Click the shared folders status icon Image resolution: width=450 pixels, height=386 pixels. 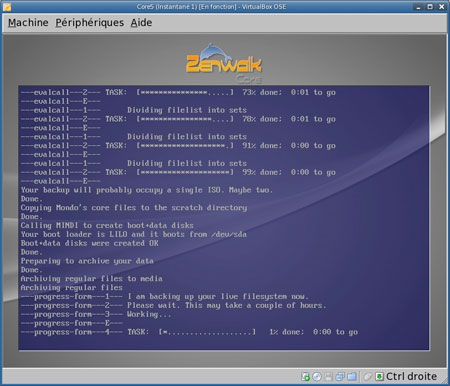[352, 377]
